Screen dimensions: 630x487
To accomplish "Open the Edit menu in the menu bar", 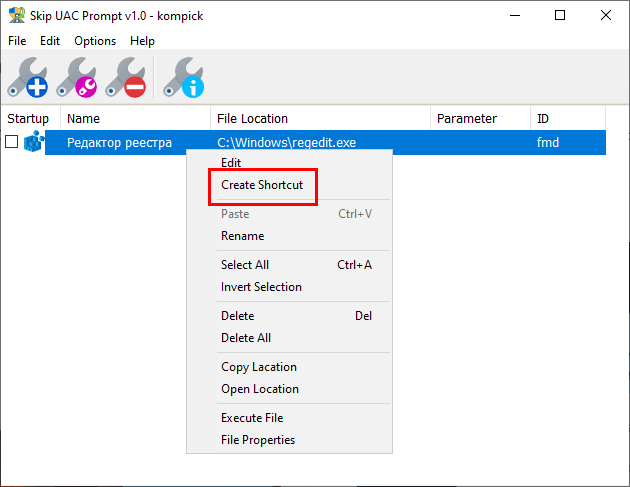I will tap(50, 41).
